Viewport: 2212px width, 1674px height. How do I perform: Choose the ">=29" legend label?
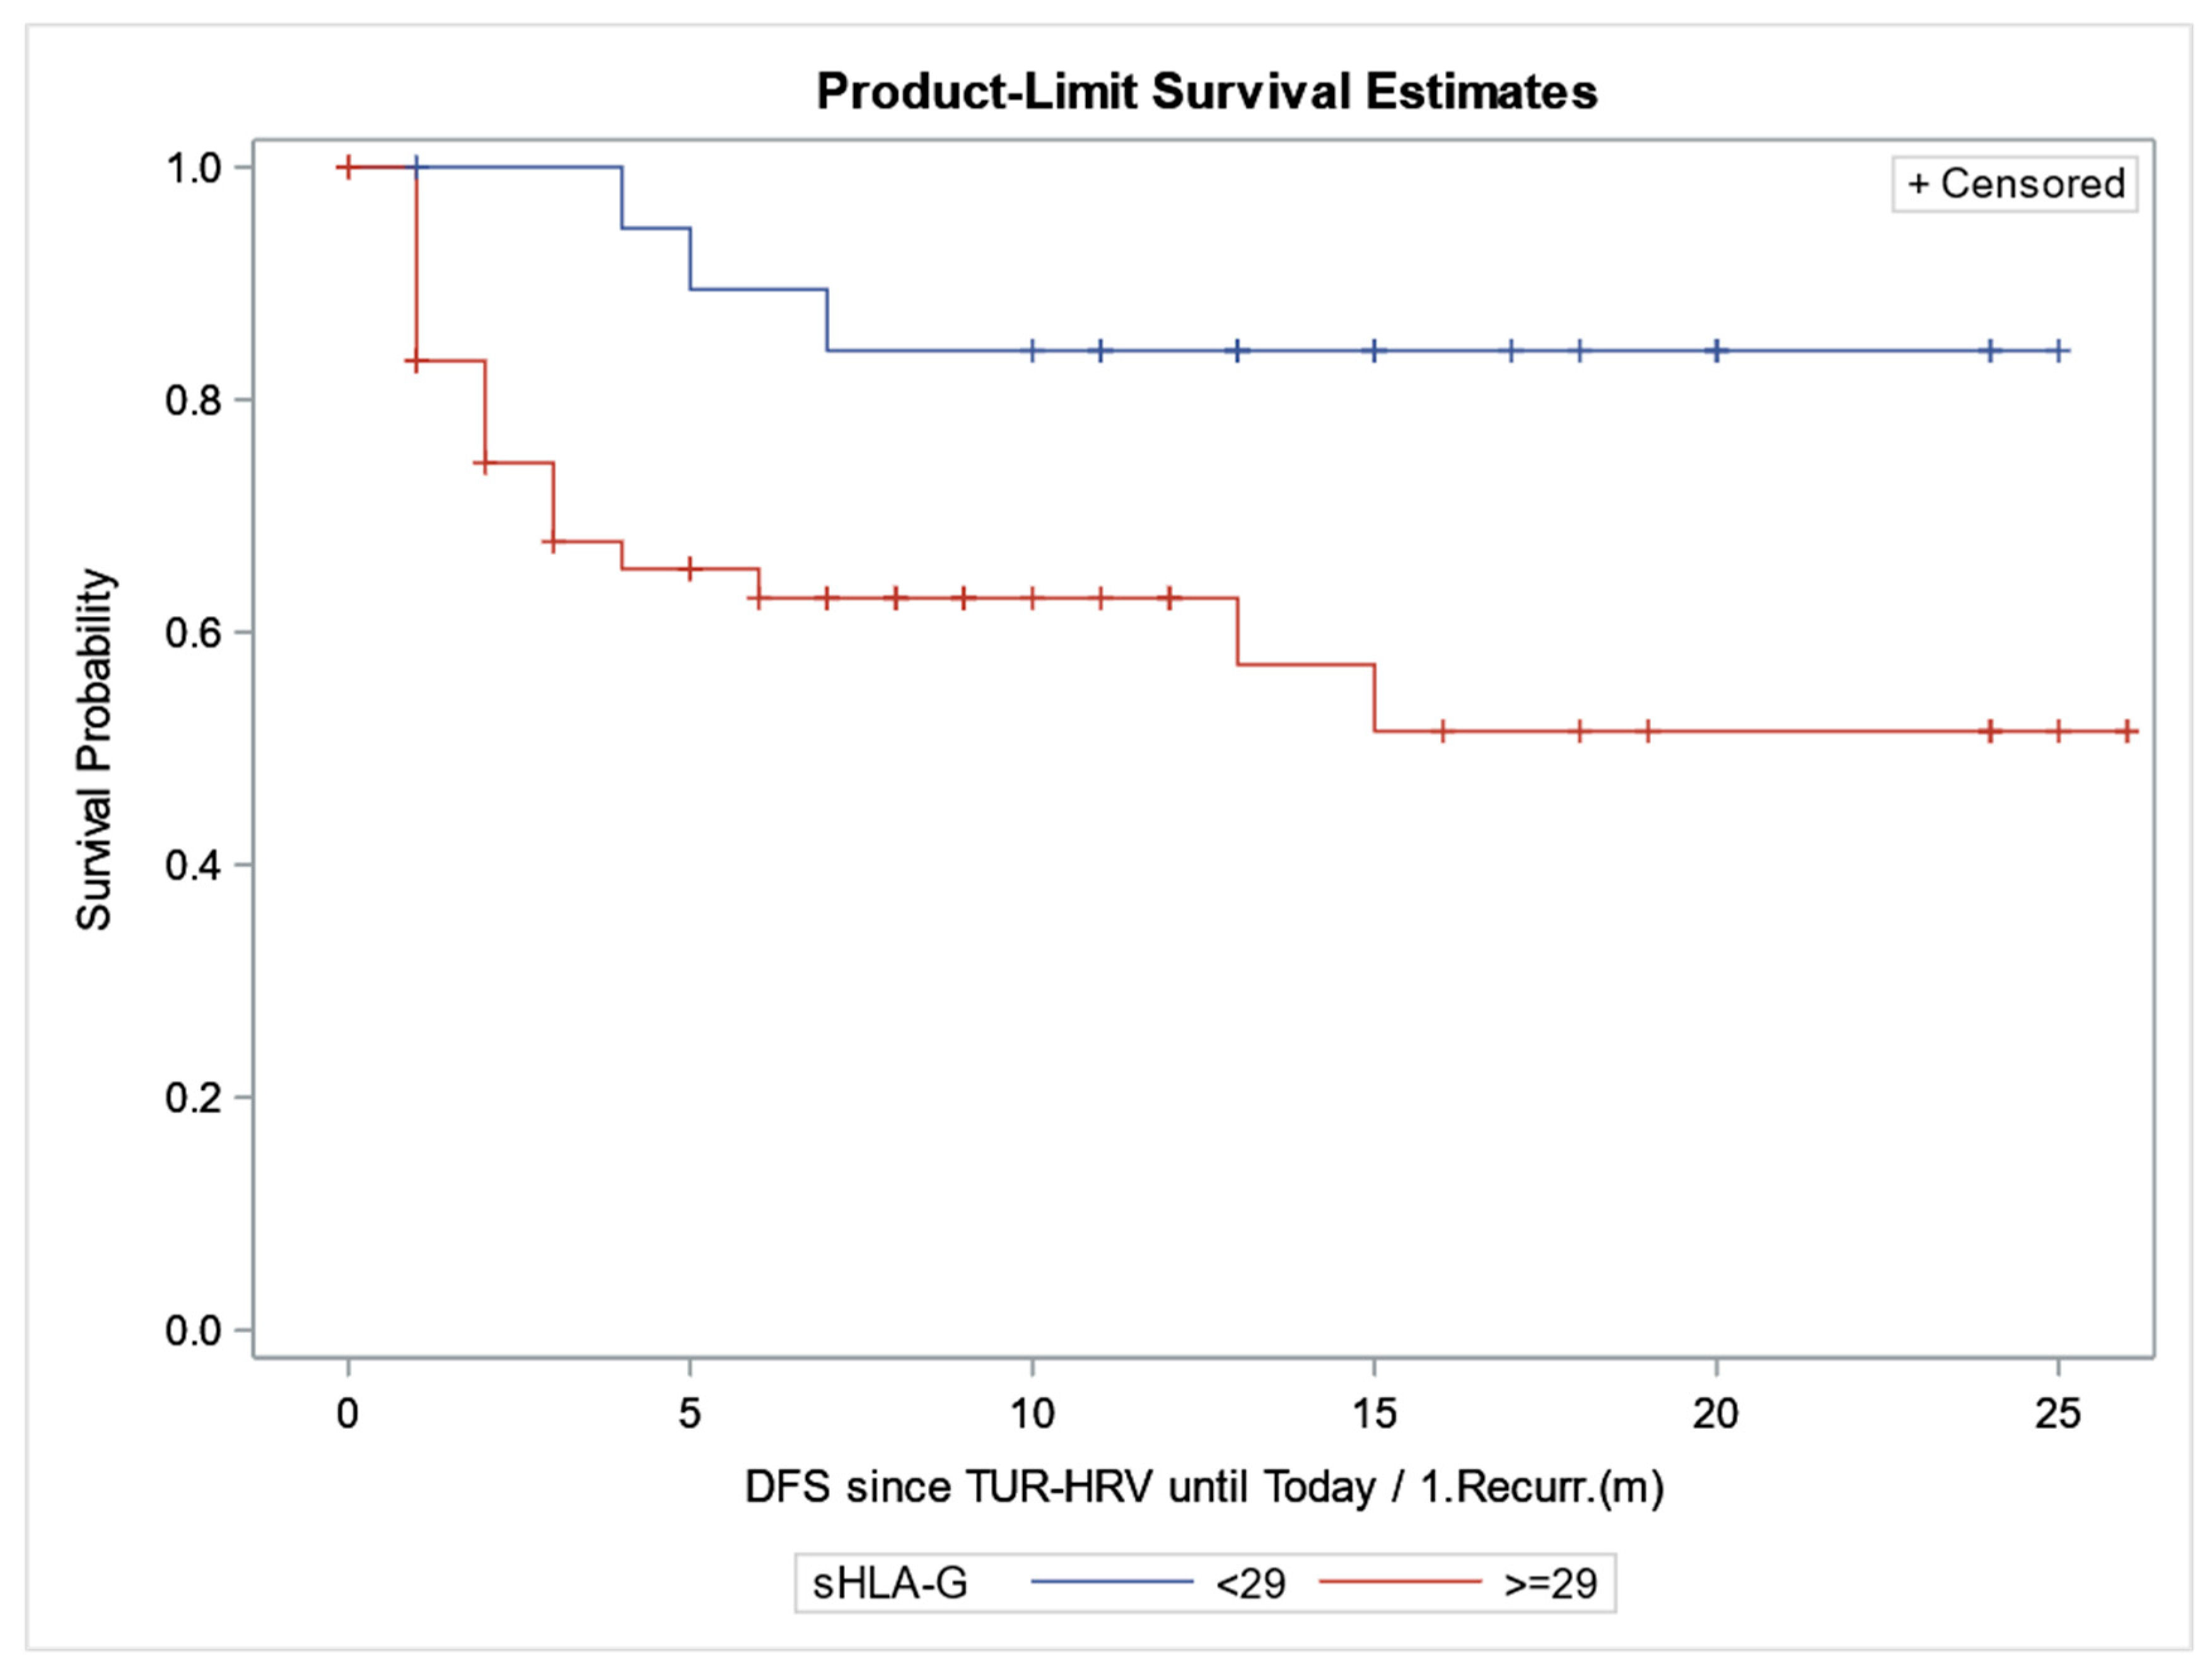(1550, 1583)
